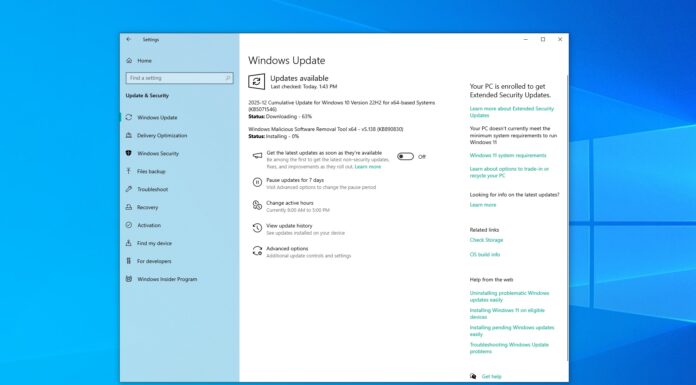Open Installing pending Windows updates easily link

[x=512, y=331]
